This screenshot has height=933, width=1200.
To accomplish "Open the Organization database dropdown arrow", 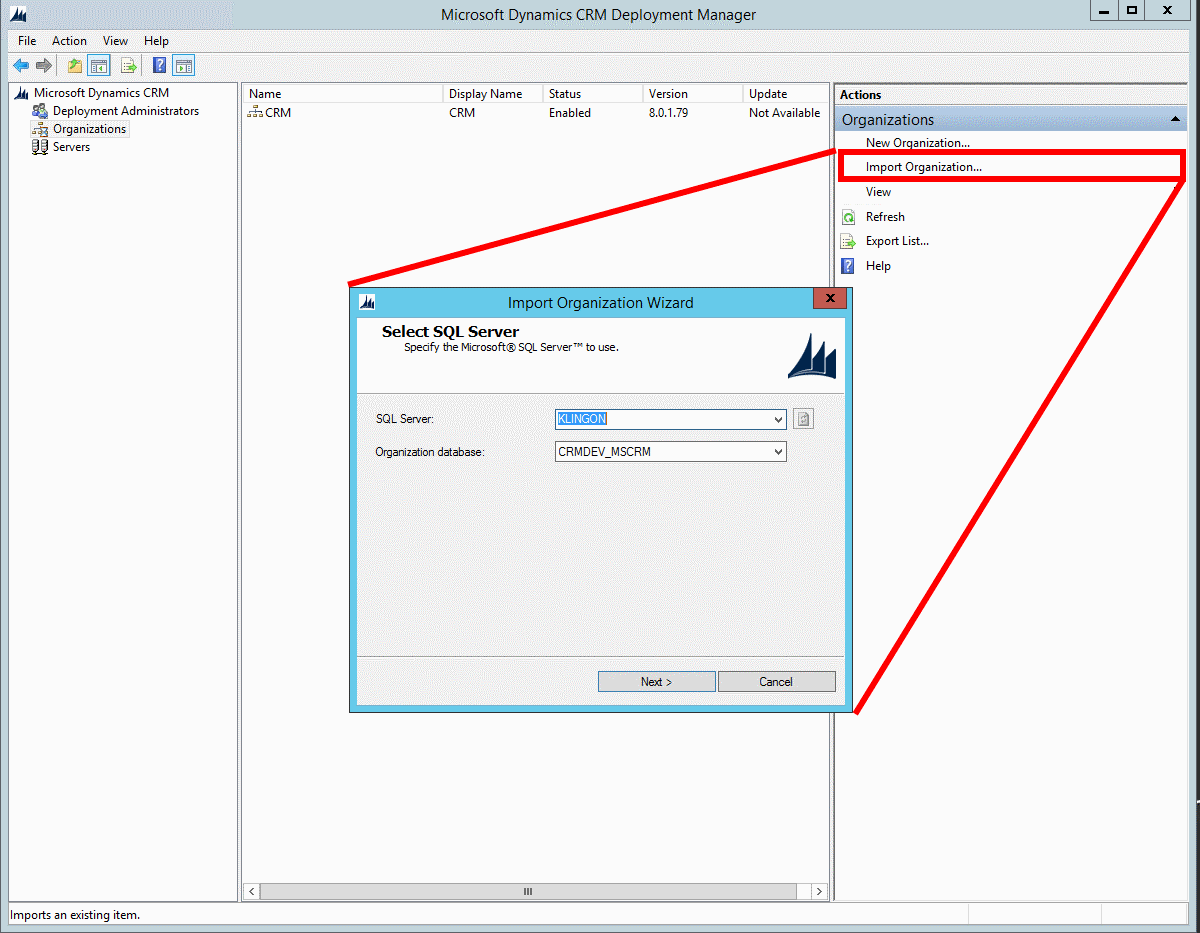I will [779, 452].
